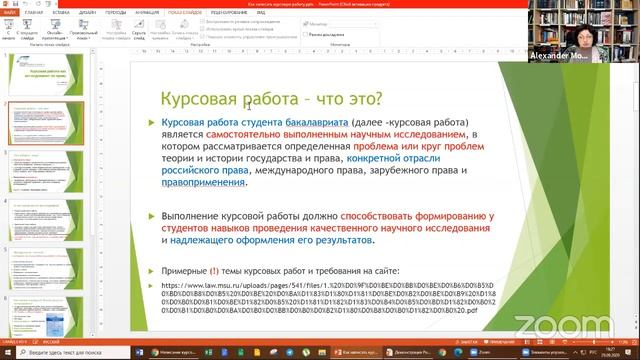Open Word icon on taskbar
This screenshot has width=640, height=360.
(139, 352)
